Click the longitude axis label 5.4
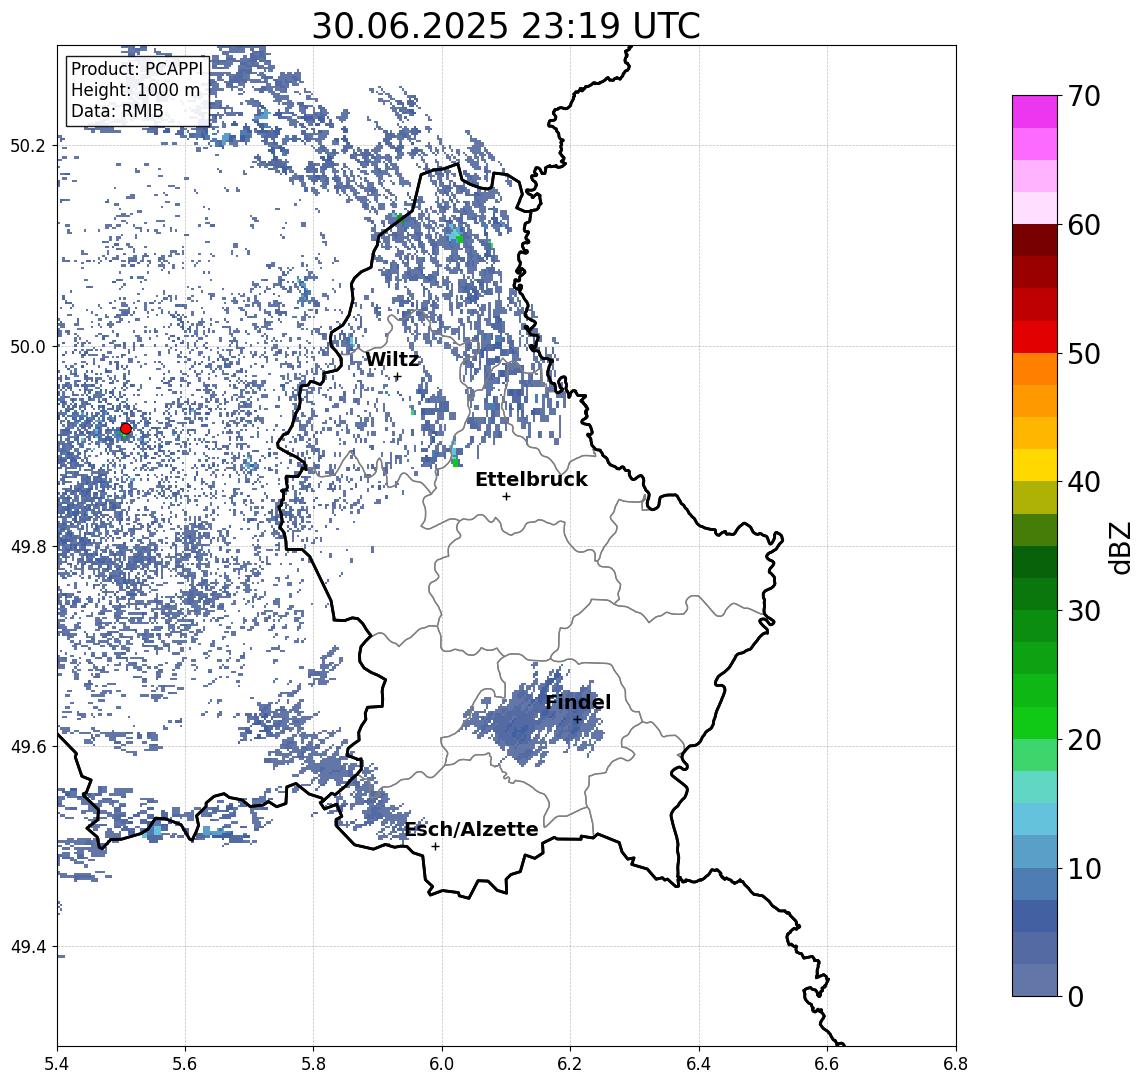The image size is (1145, 1084). click(x=57, y=1064)
